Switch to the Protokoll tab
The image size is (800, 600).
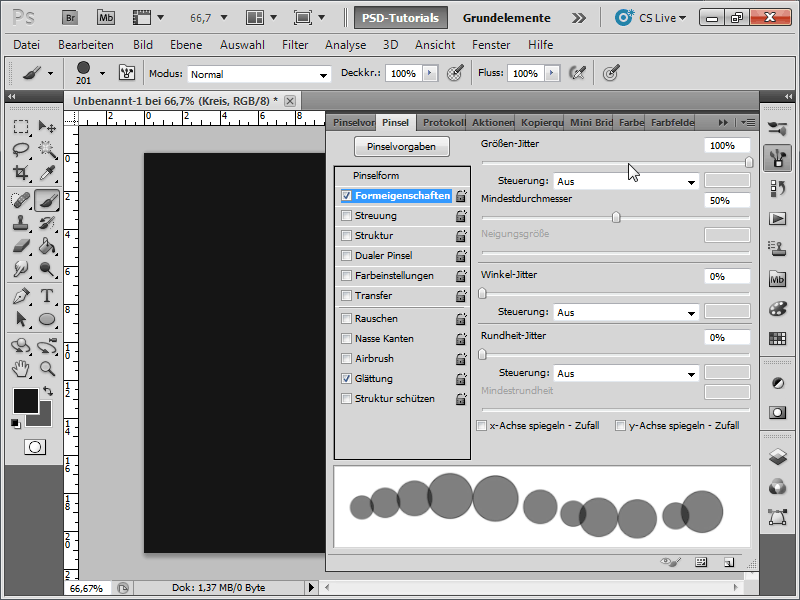(443, 122)
